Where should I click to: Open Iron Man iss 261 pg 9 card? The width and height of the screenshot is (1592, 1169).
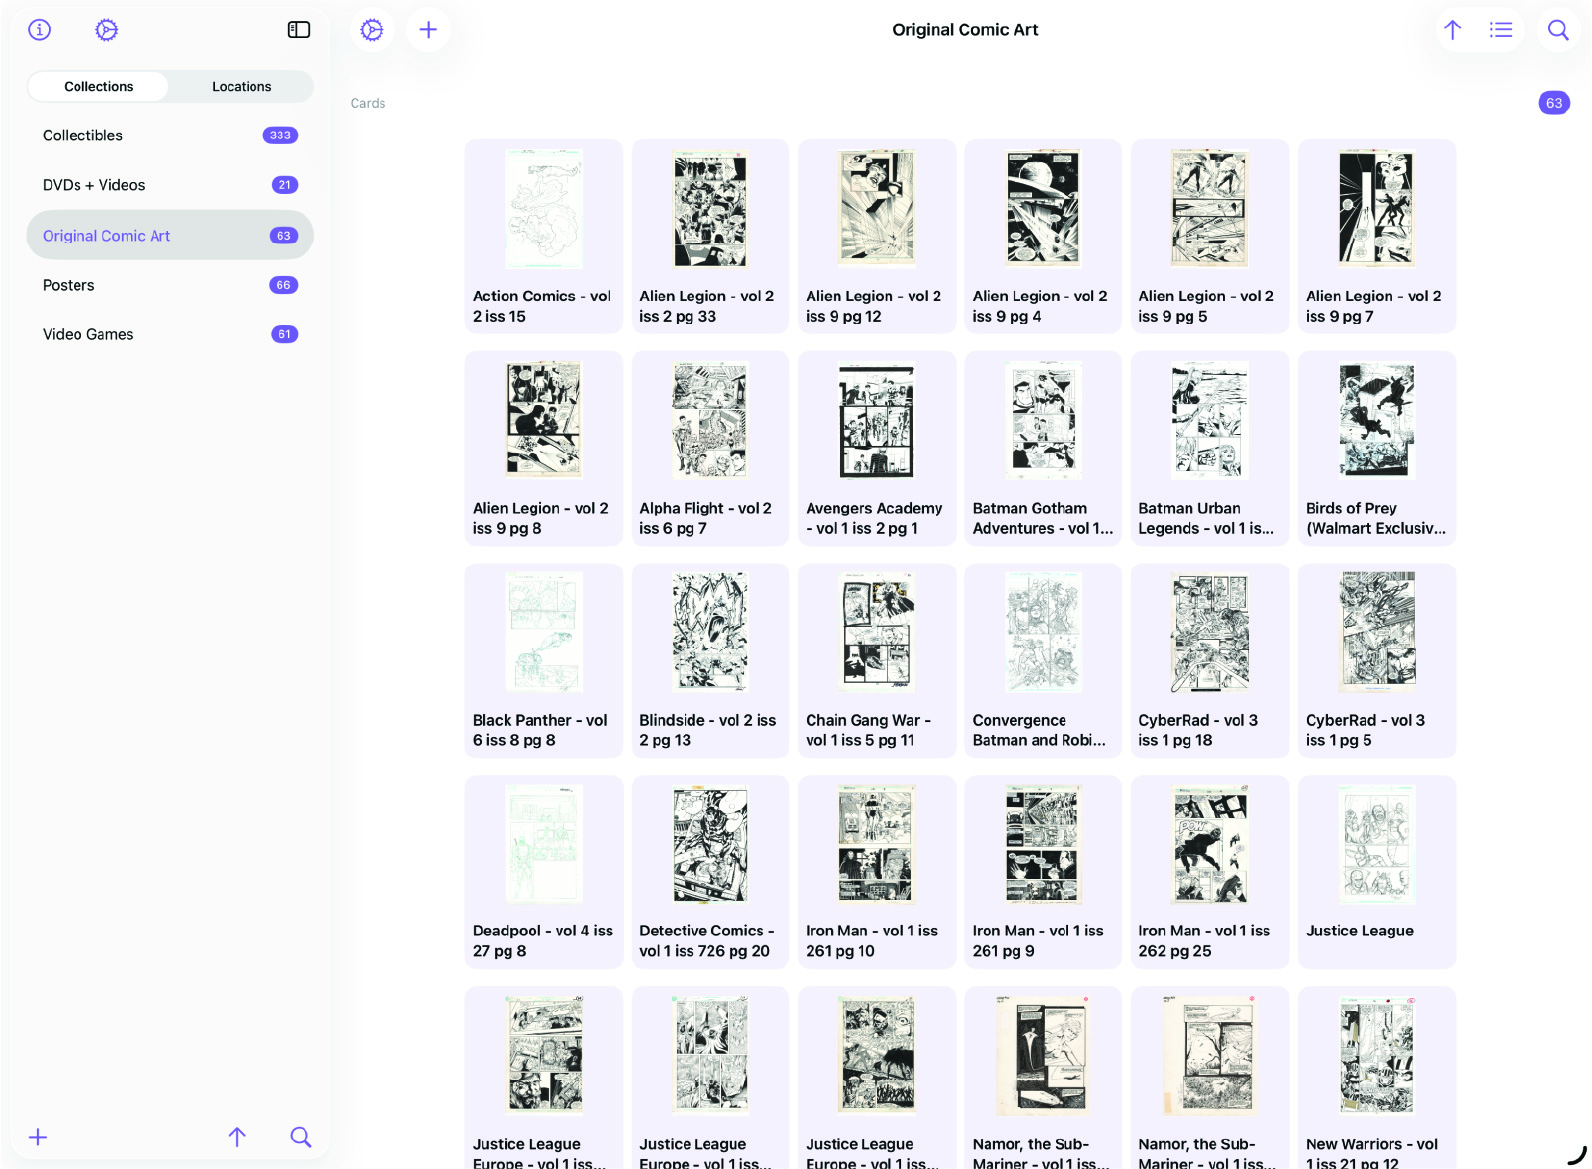pyautogui.click(x=1043, y=872)
